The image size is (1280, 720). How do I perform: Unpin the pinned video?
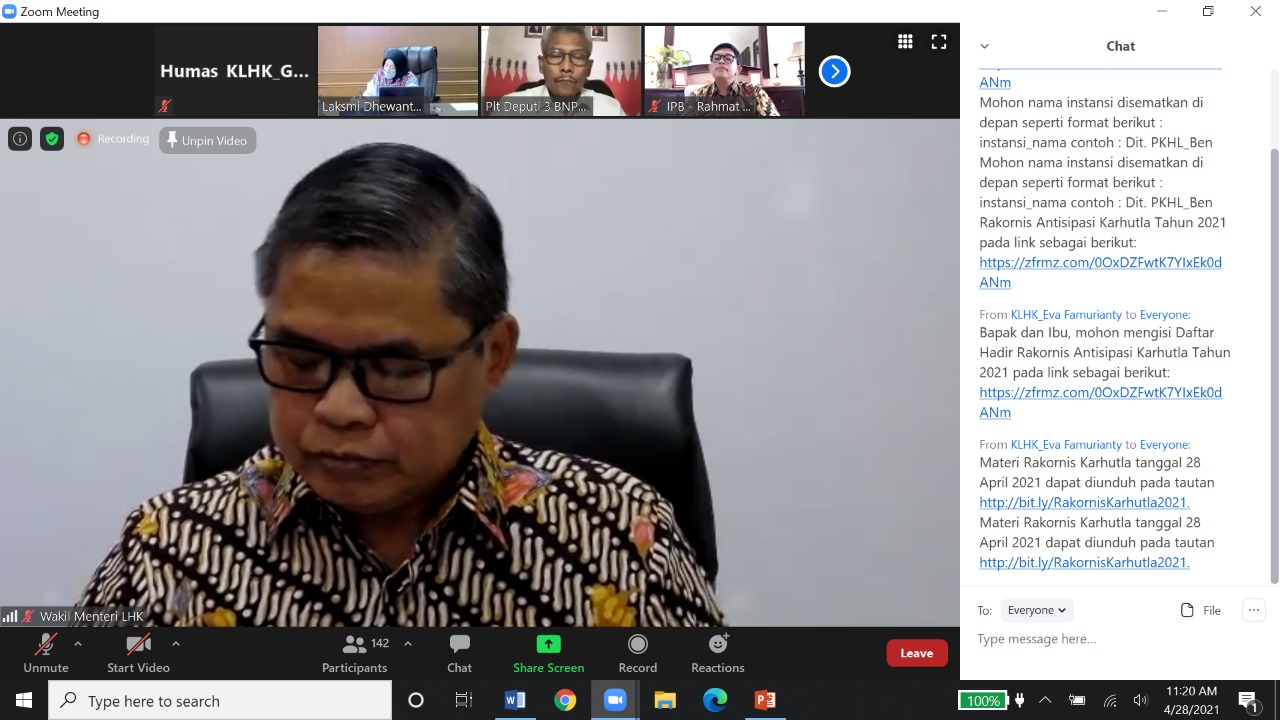207,141
